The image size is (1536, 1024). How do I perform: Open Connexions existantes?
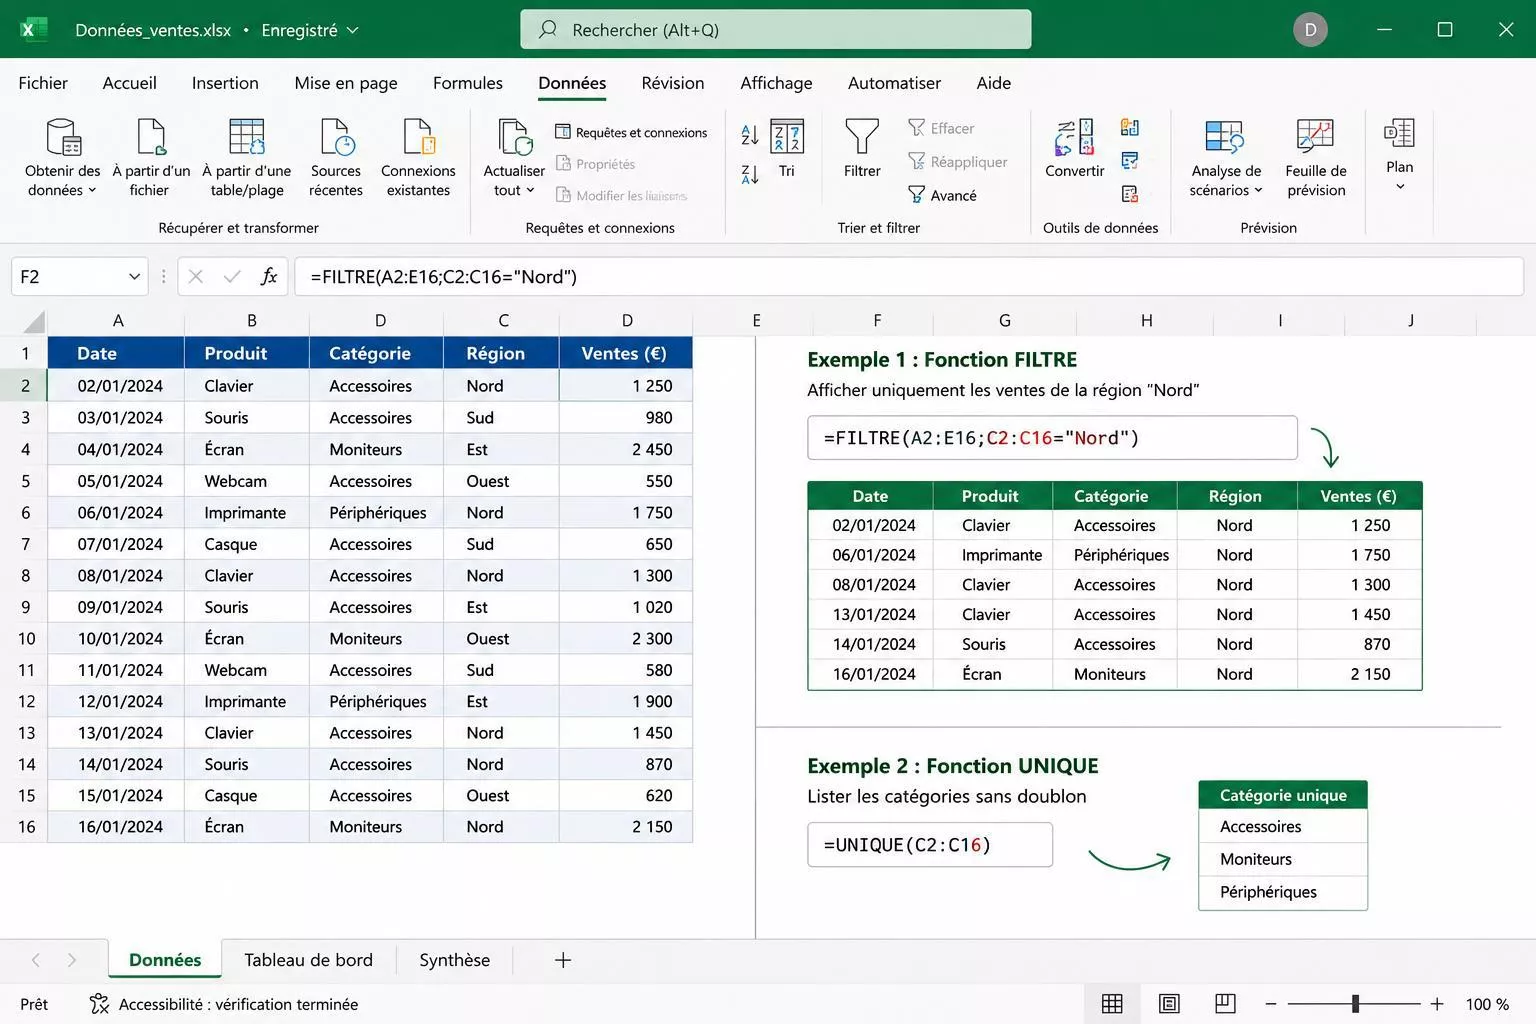coord(418,156)
